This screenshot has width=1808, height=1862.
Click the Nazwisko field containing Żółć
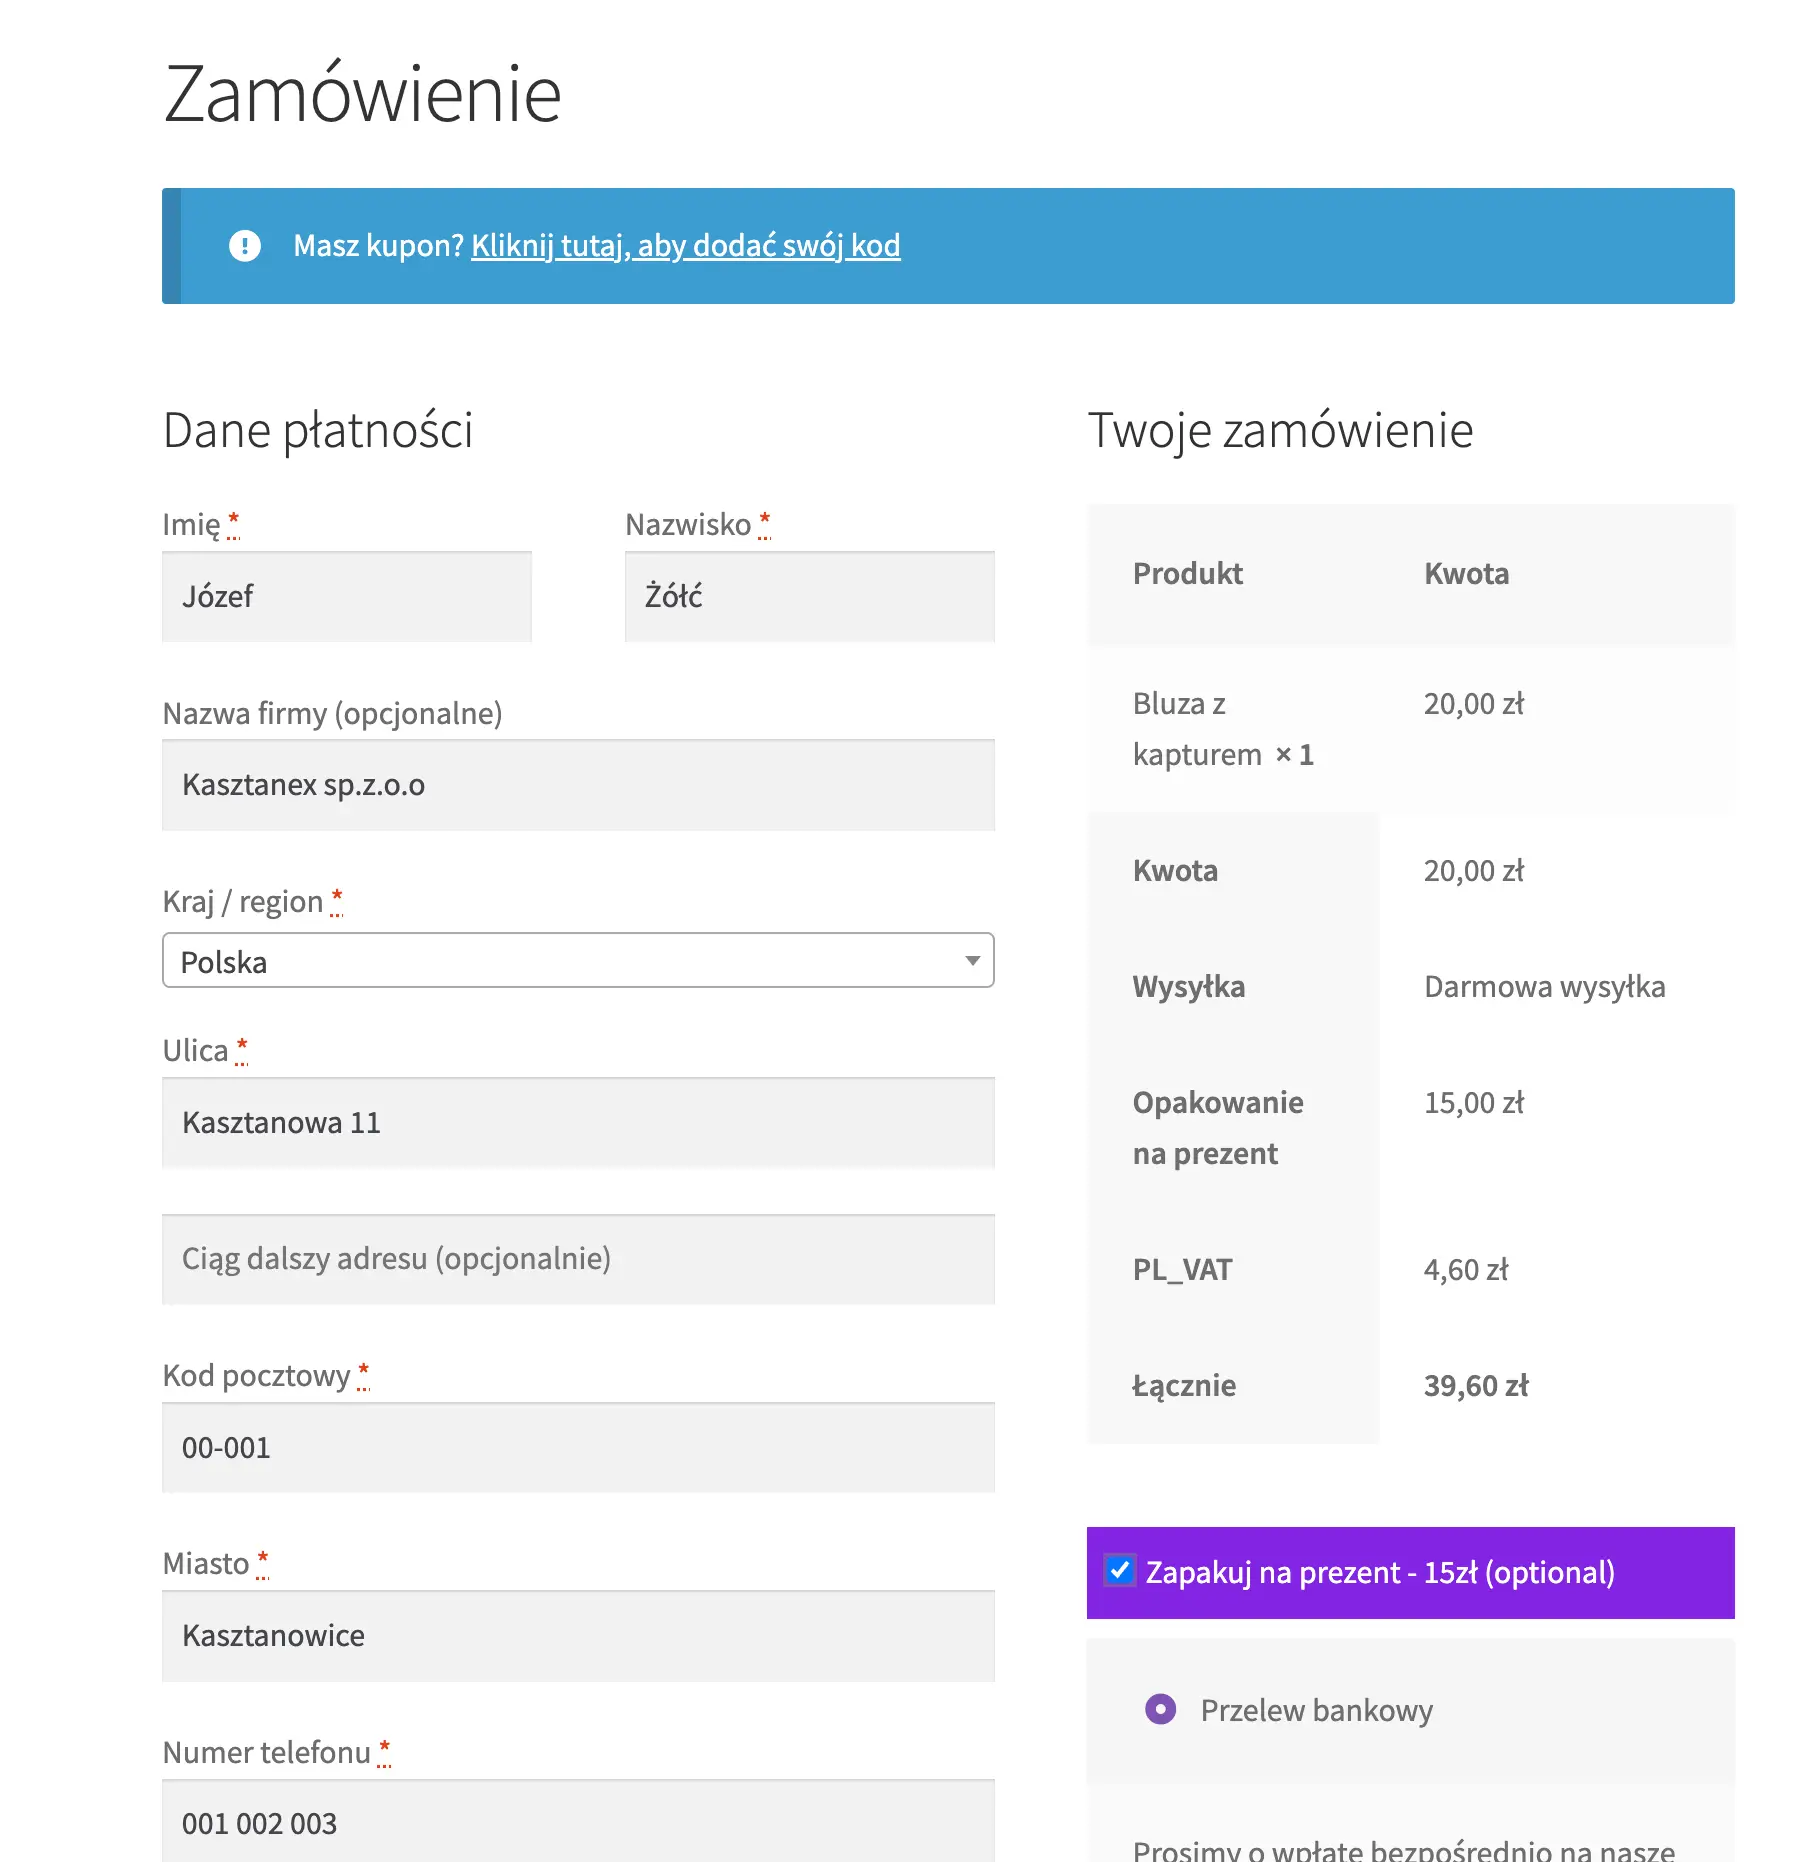[809, 597]
